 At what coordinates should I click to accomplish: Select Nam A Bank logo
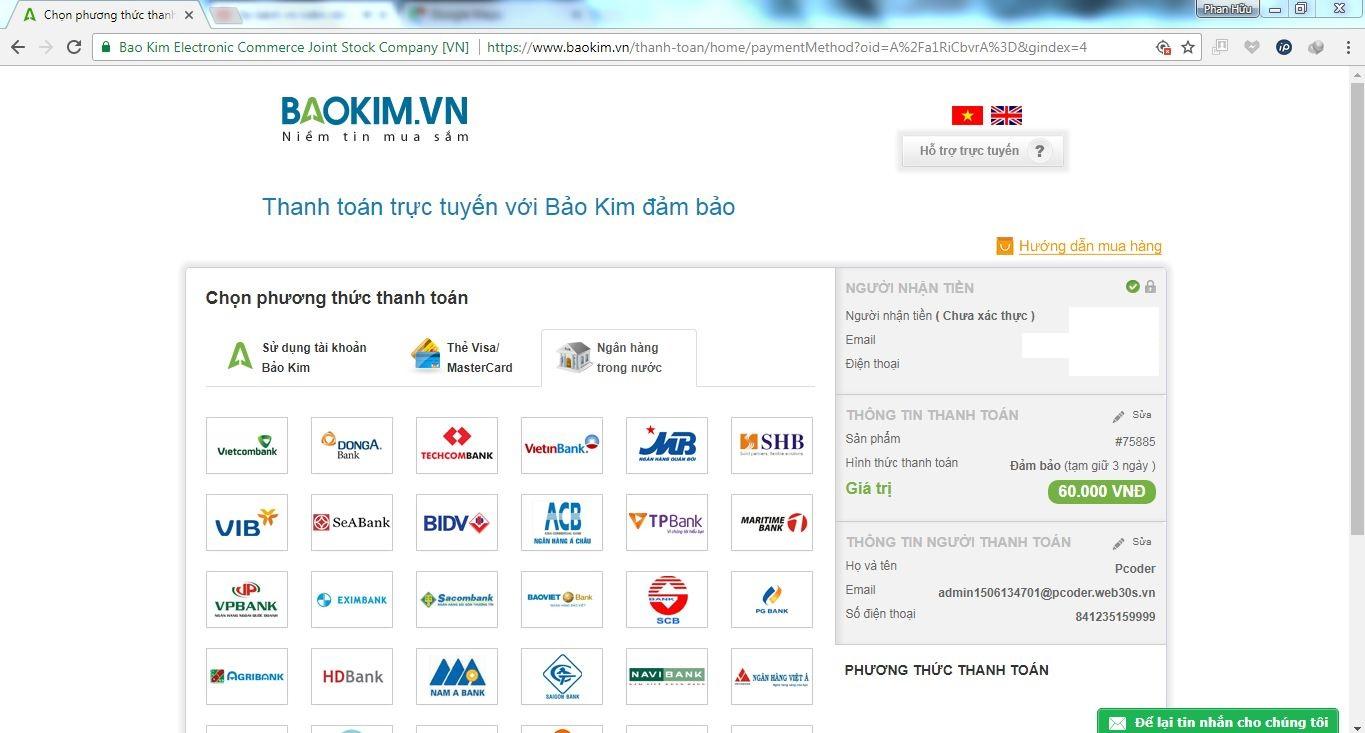click(x=457, y=676)
